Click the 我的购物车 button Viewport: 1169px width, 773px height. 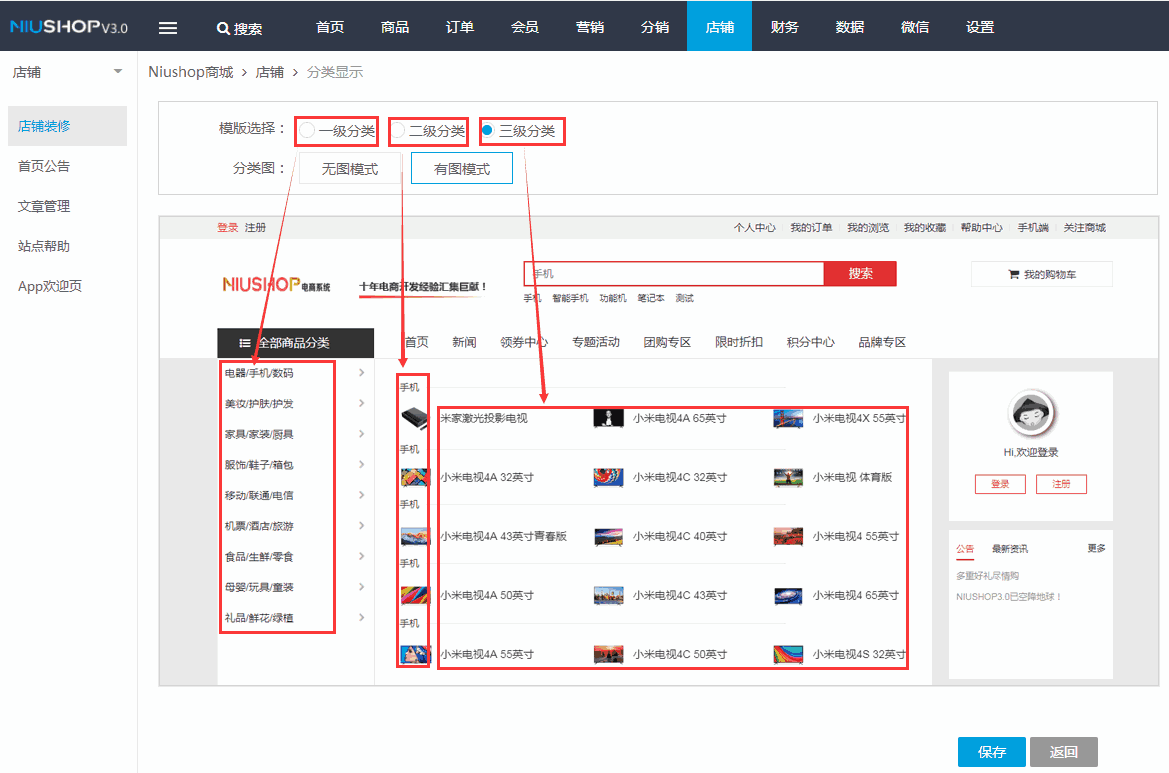pos(1042,274)
